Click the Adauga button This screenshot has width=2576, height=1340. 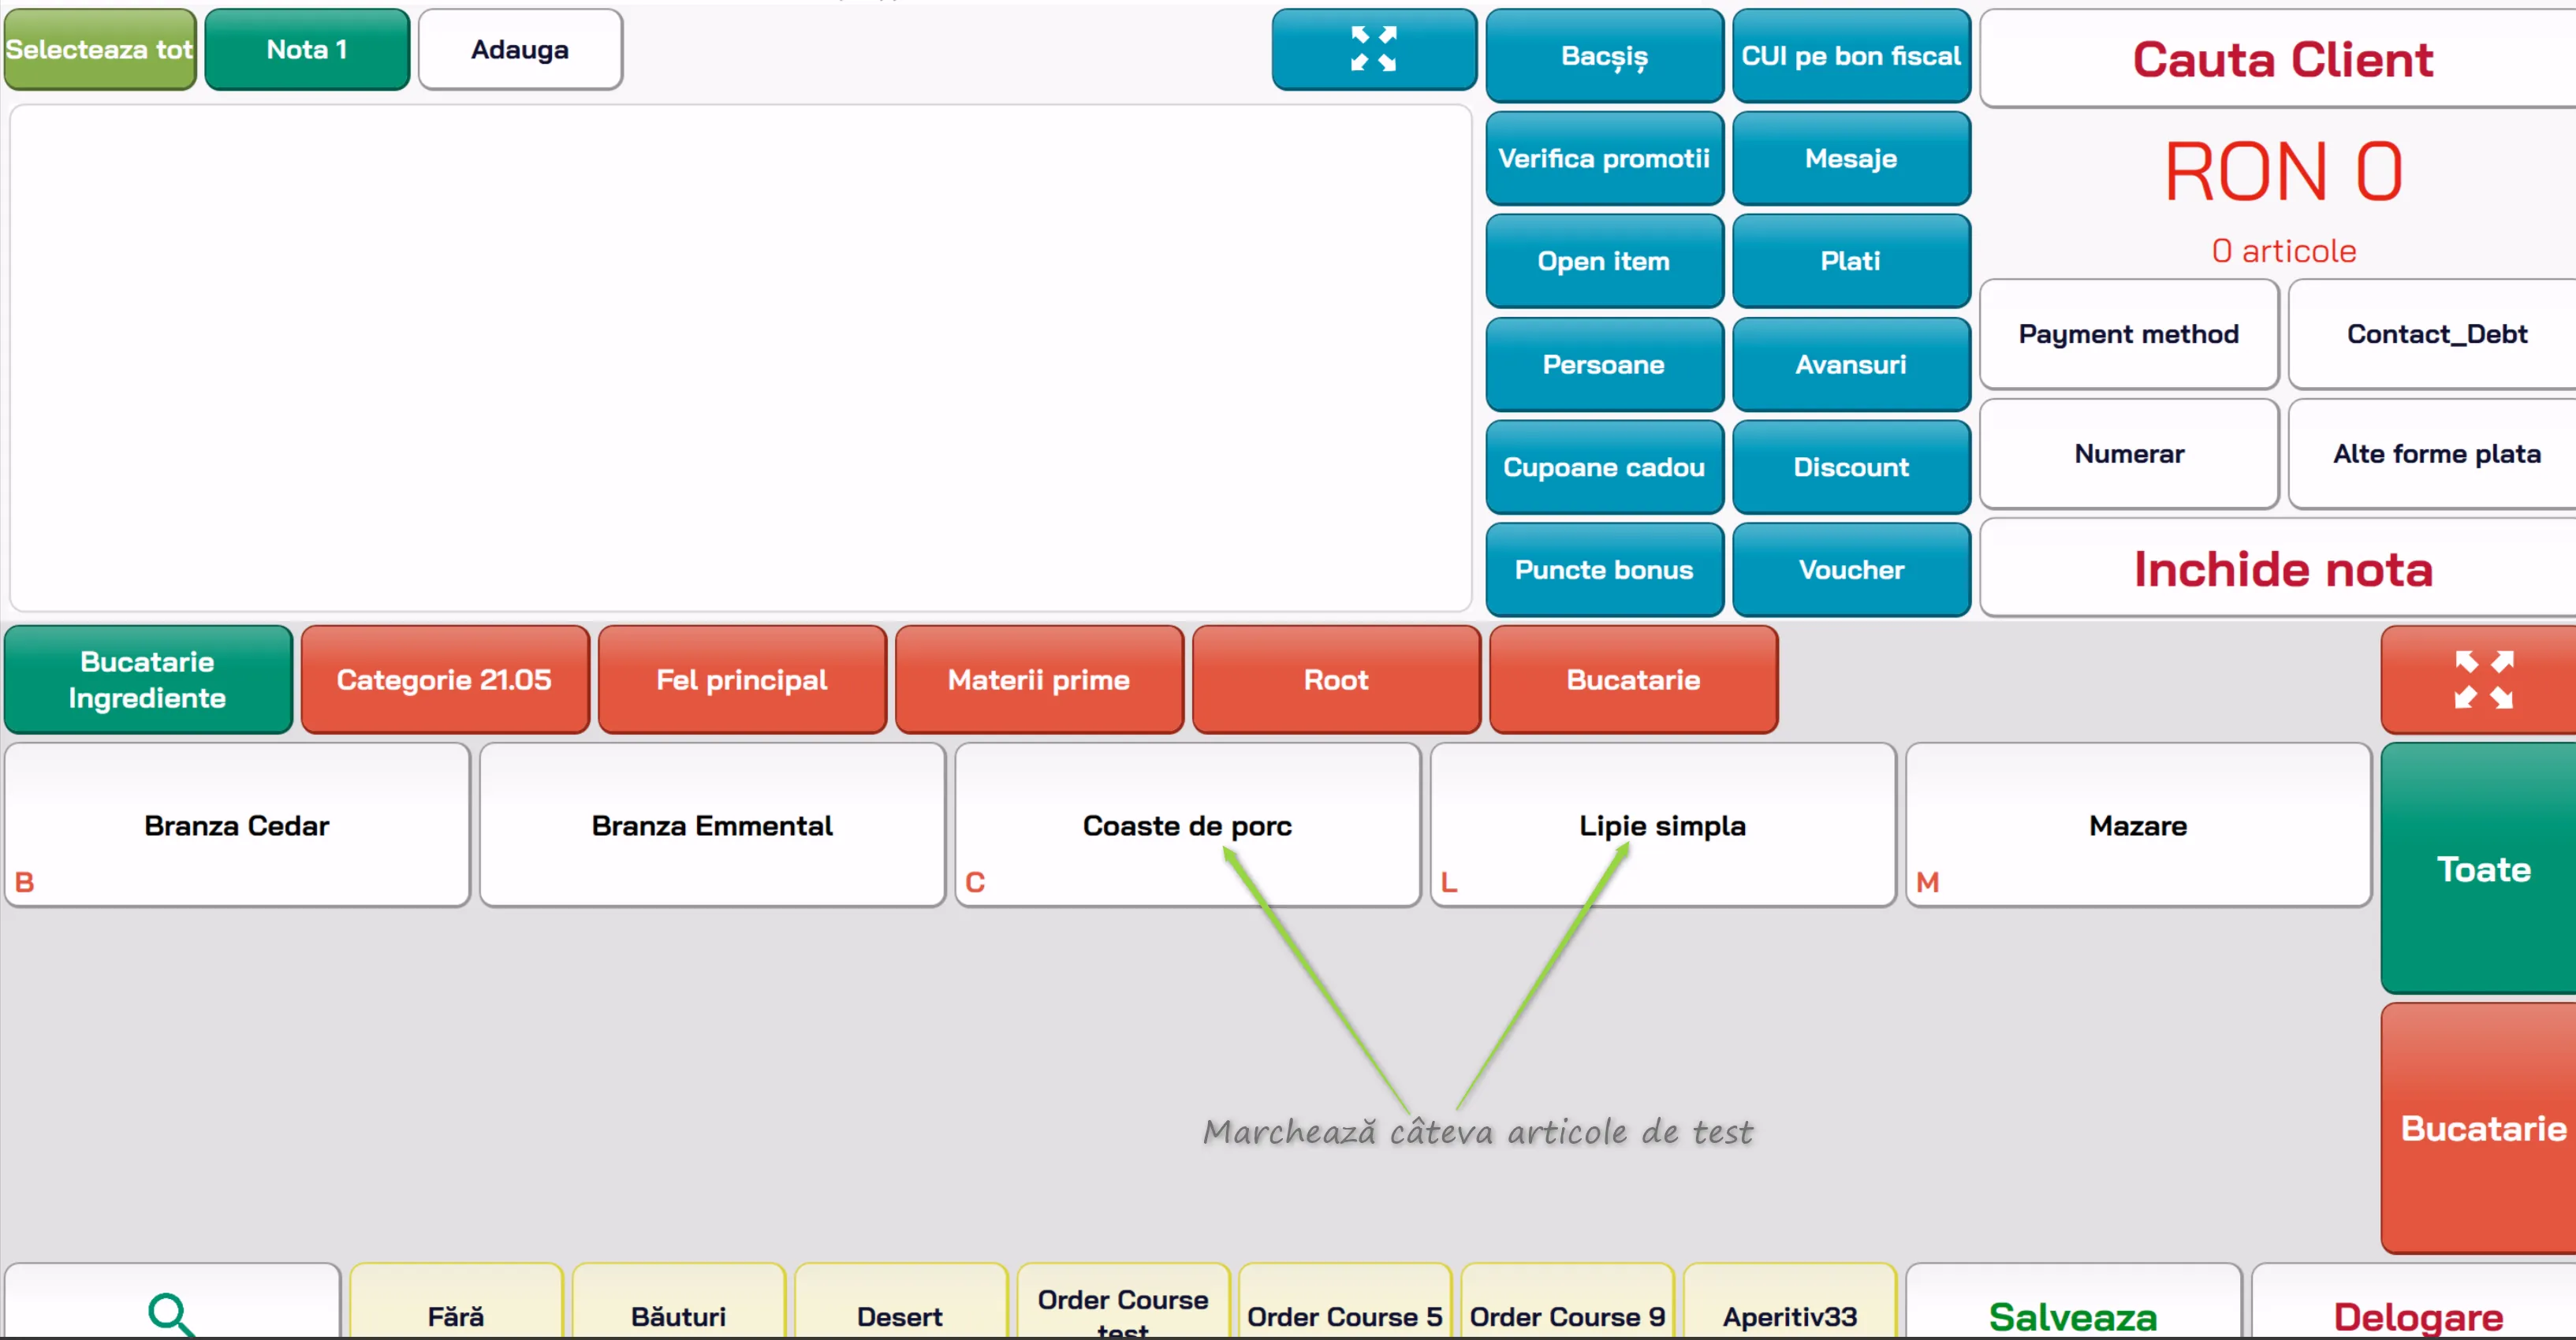point(520,50)
